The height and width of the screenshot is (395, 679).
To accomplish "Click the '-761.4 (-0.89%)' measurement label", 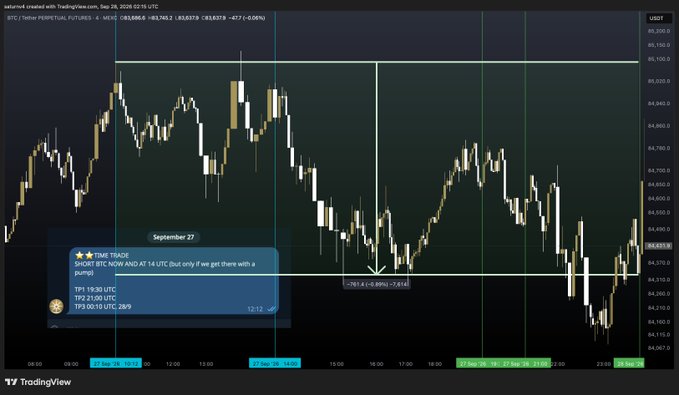I will tap(376, 284).
